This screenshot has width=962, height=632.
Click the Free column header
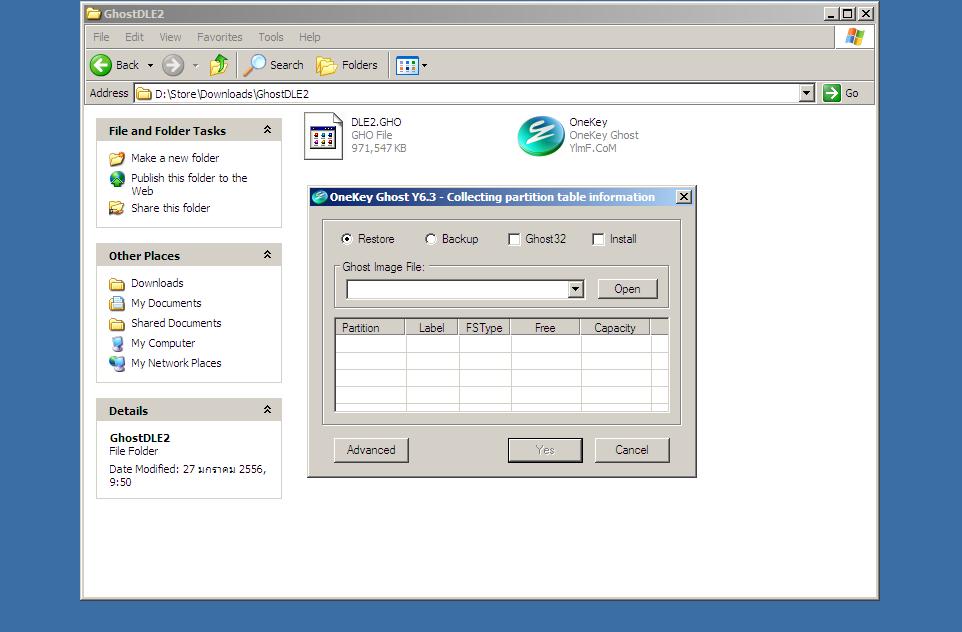[x=545, y=328]
